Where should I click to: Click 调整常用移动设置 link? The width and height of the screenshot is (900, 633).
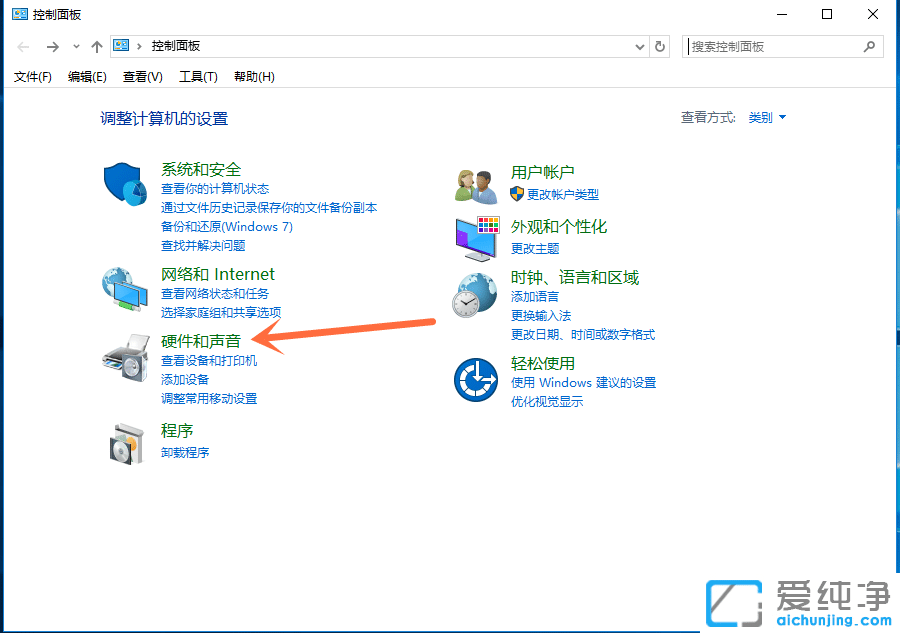209,399
